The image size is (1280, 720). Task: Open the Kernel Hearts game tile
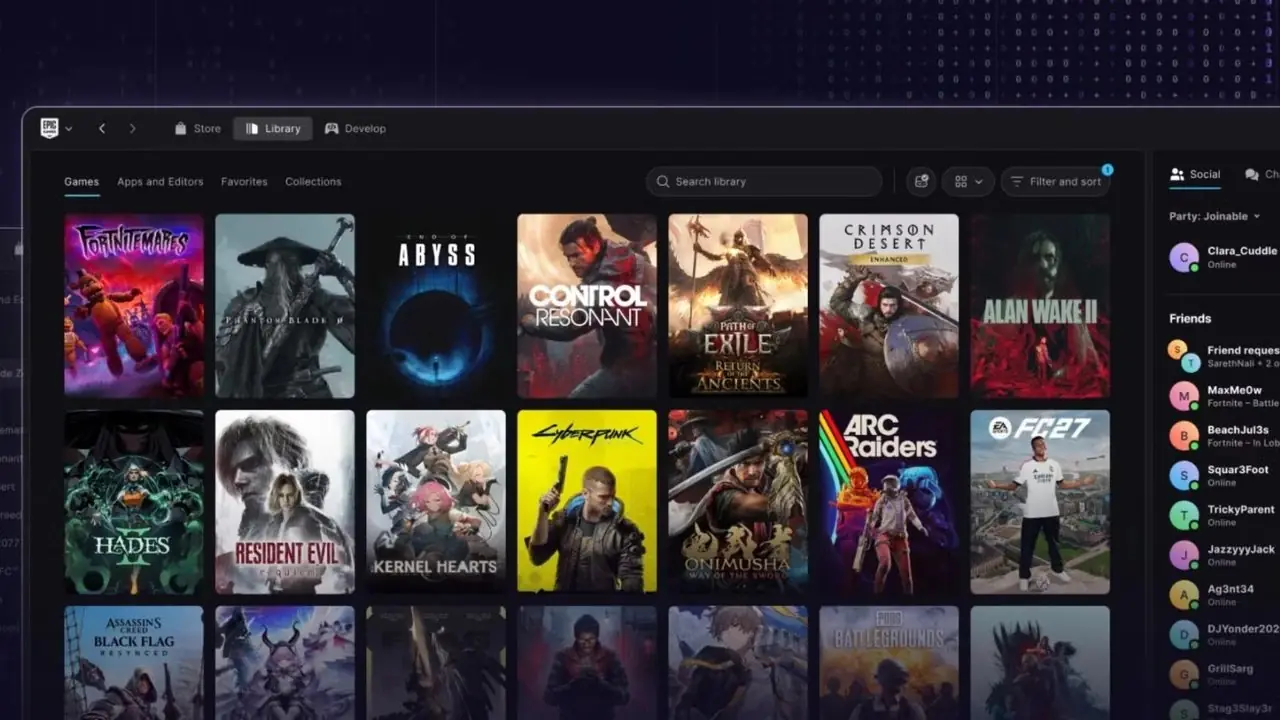point(436,502)
